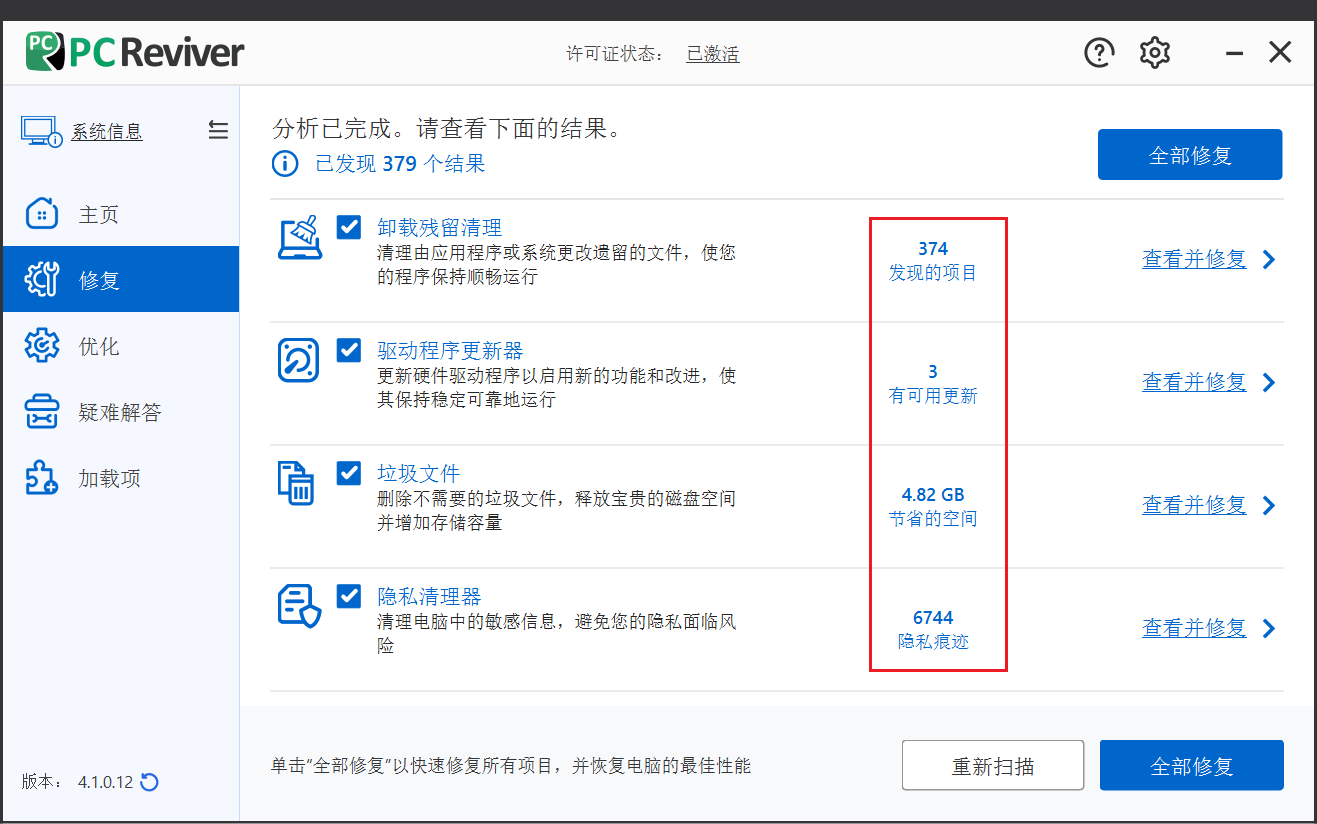Open the help question mark icon
Screen dimensions: 1317x824
pos(1099,53)
